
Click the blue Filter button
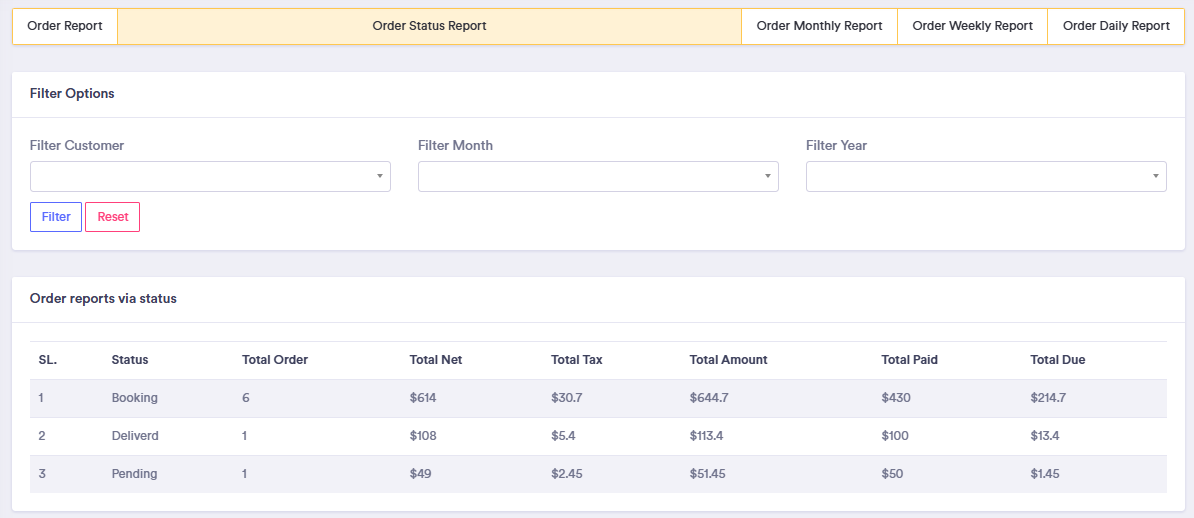(x=56, y=217)
